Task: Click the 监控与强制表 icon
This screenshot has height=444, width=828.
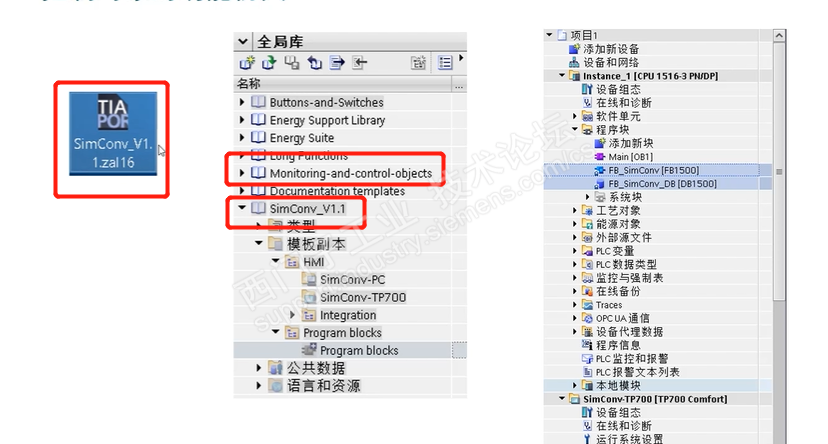Action: click(x=587, y=278)
